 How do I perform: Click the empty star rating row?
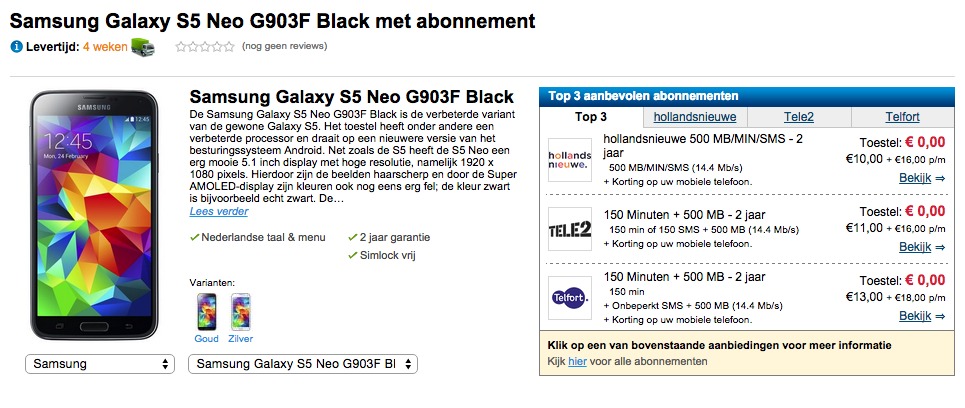point(205,47)
